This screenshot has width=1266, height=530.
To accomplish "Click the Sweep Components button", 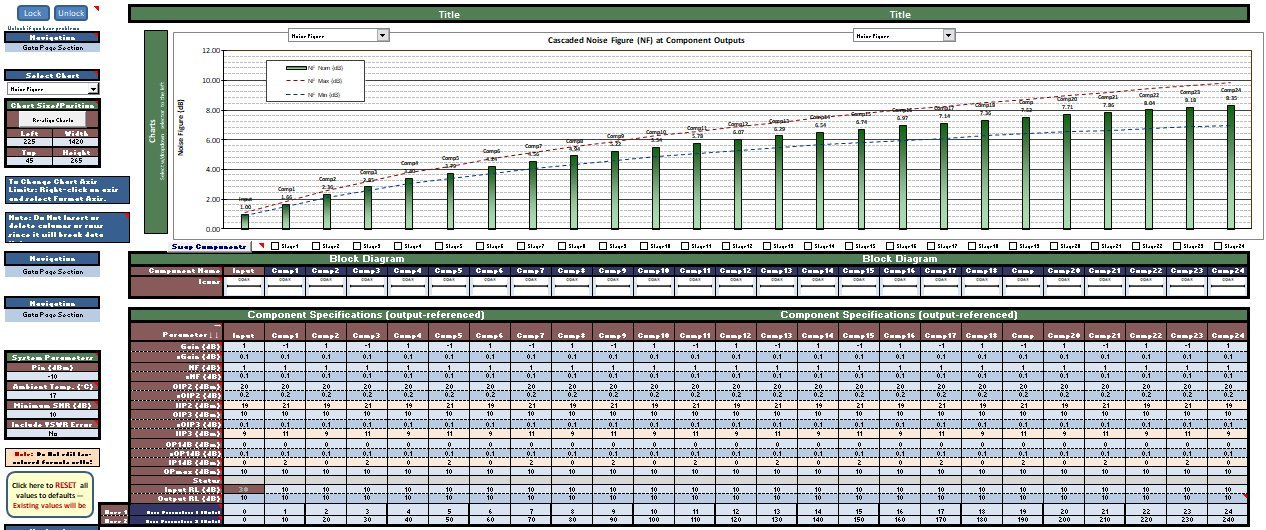I will (x=208, y=245).
